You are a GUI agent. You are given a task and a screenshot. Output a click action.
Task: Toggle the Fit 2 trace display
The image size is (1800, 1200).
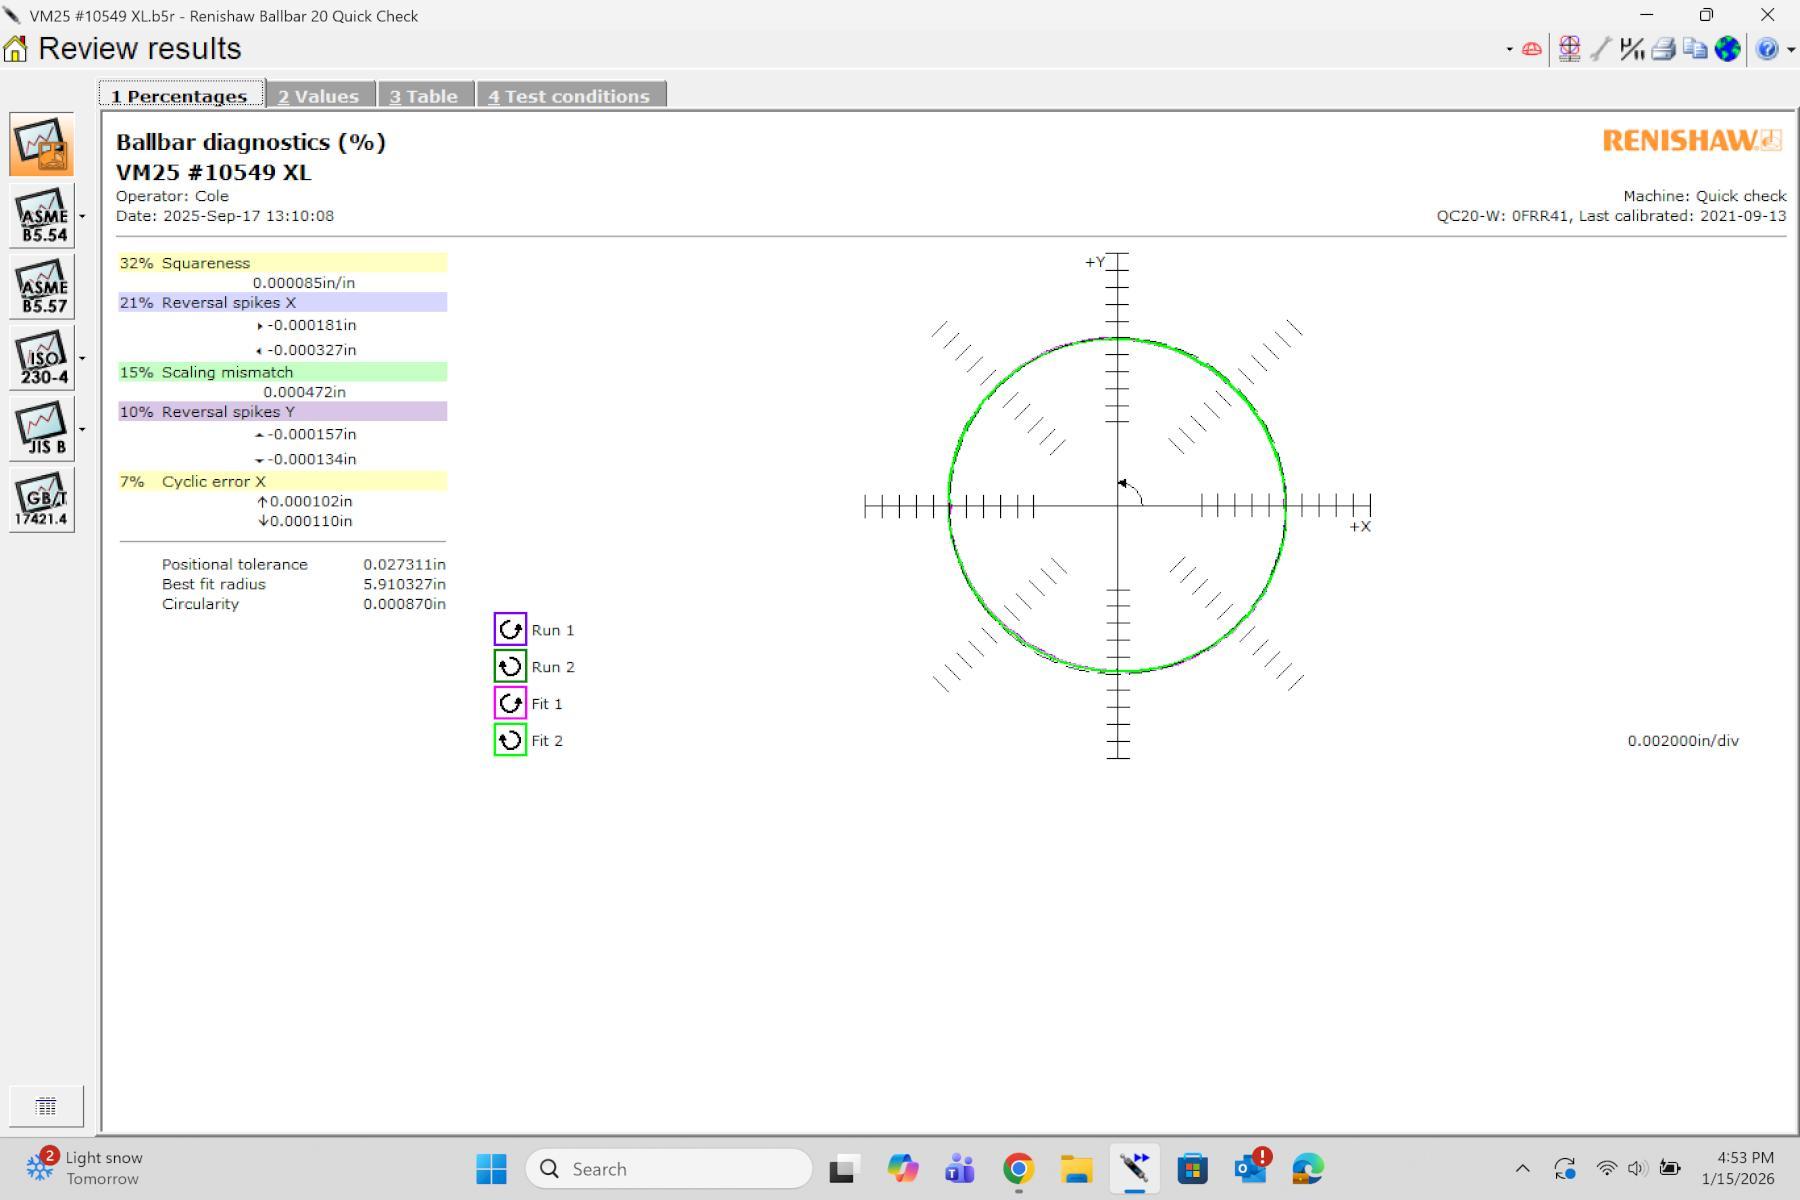coord(510,741)
